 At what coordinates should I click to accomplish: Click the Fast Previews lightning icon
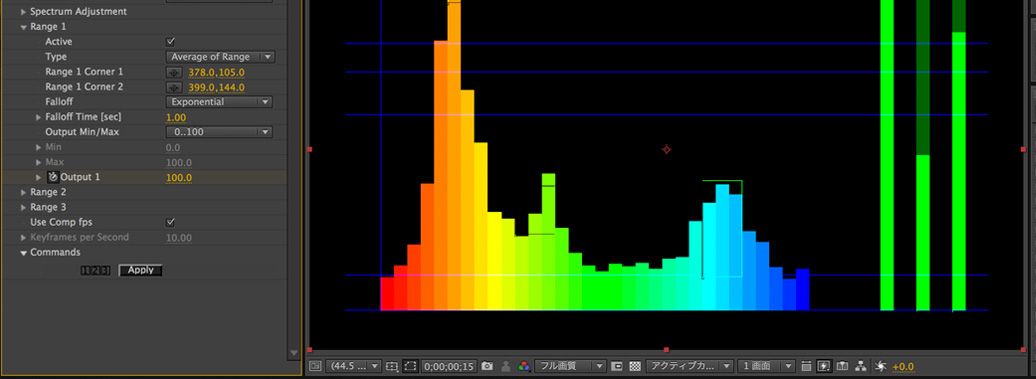(x=824, y=366)
